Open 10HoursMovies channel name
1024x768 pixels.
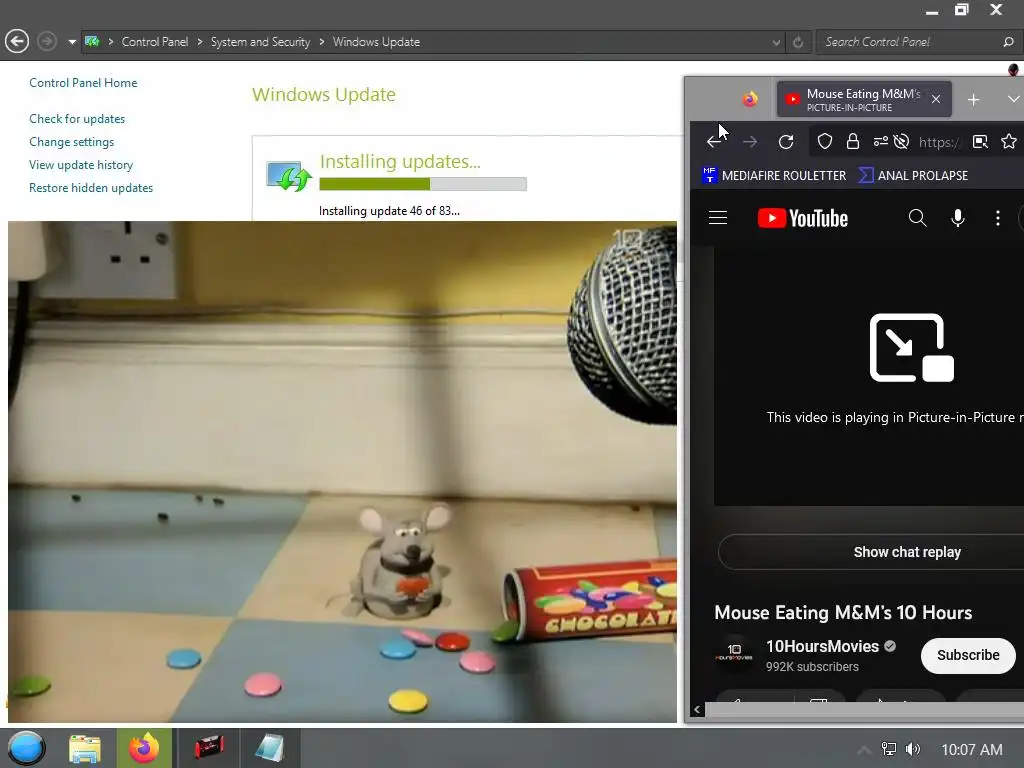click(x=822, y=647)
